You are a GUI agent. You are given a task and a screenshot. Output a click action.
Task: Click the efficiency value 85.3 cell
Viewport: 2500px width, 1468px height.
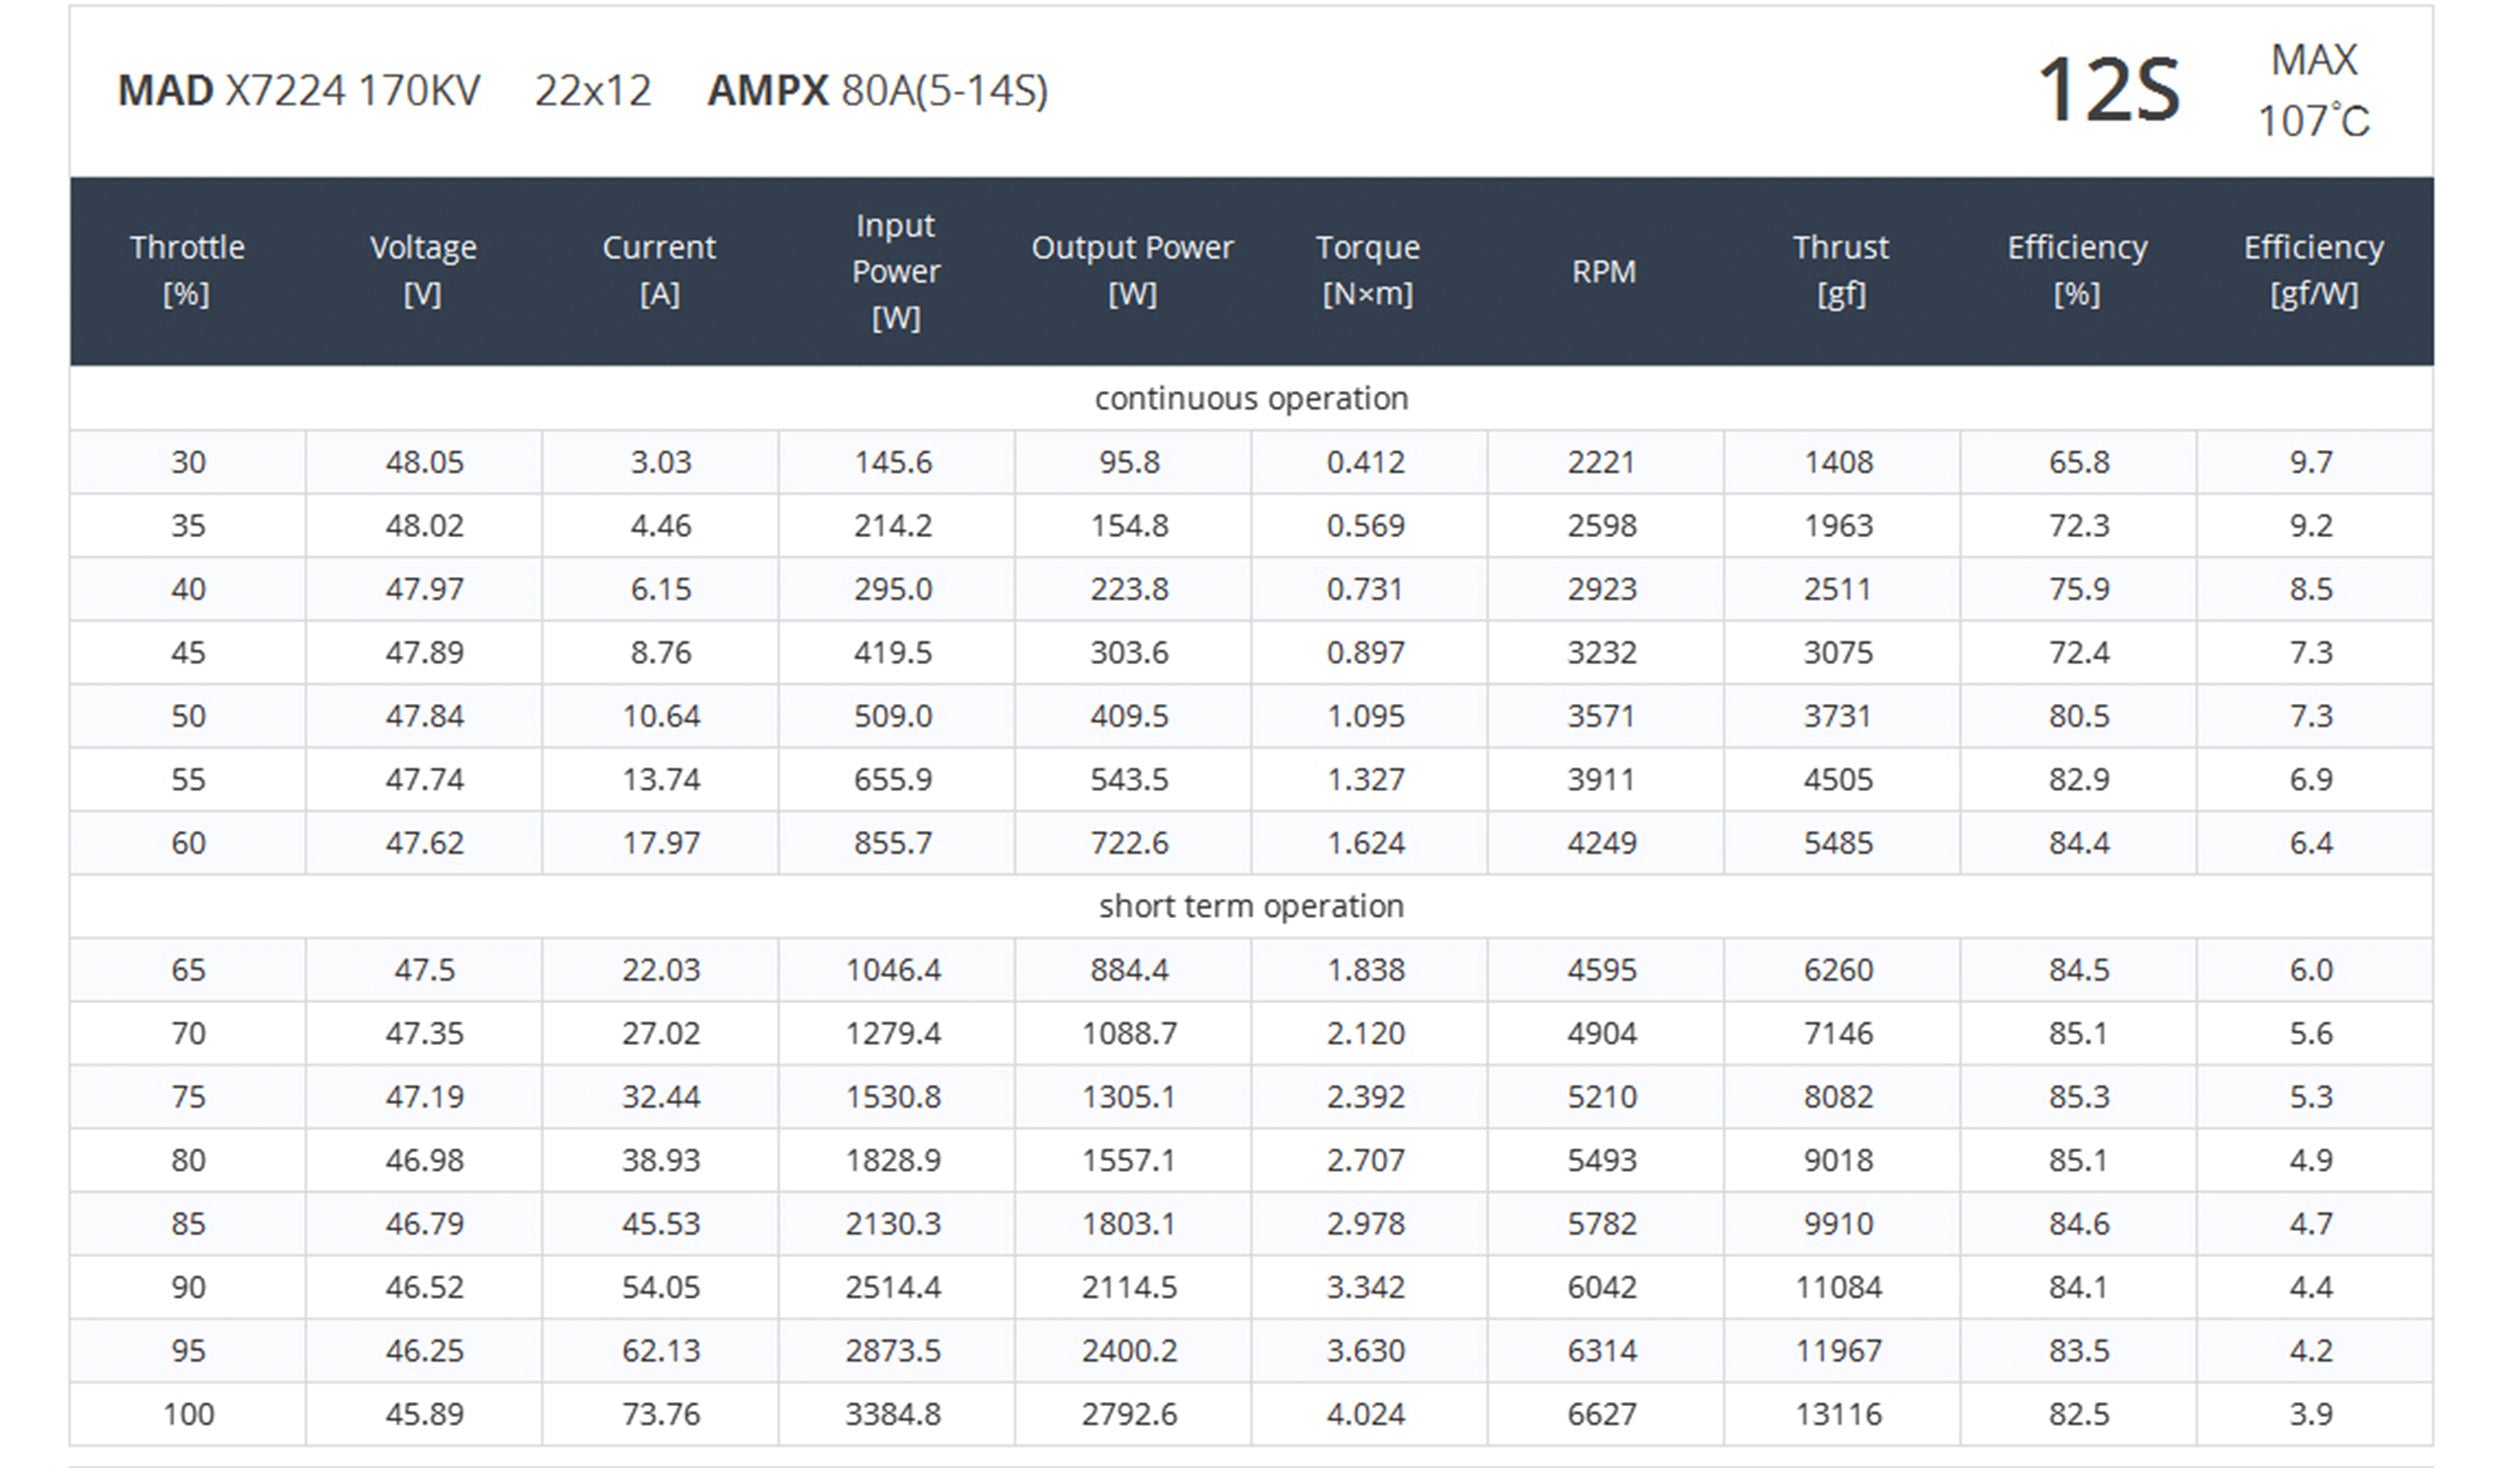tap(2078, 1097)
